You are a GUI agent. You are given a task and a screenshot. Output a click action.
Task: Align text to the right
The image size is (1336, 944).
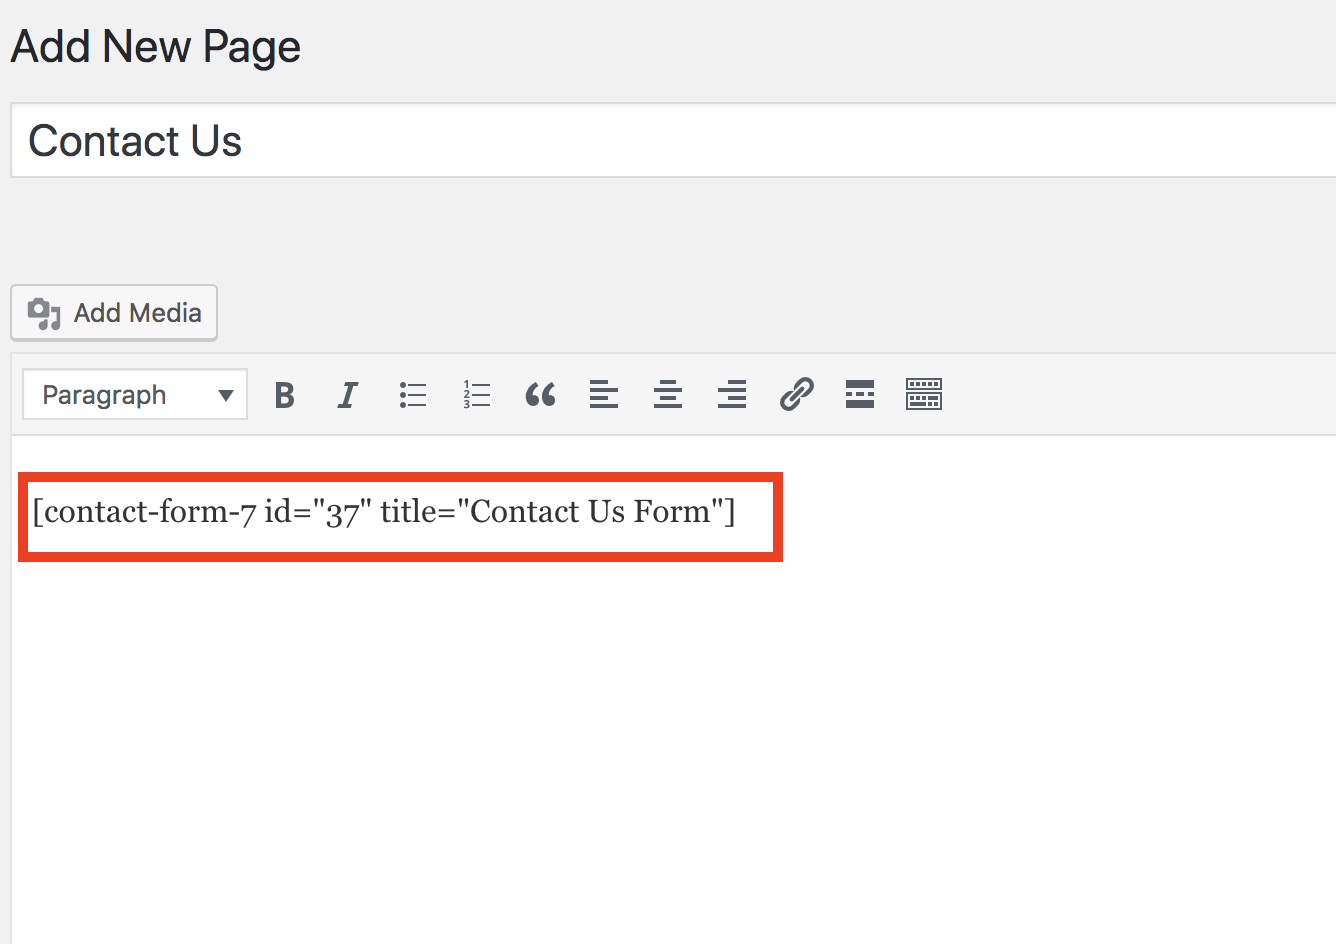732,394
